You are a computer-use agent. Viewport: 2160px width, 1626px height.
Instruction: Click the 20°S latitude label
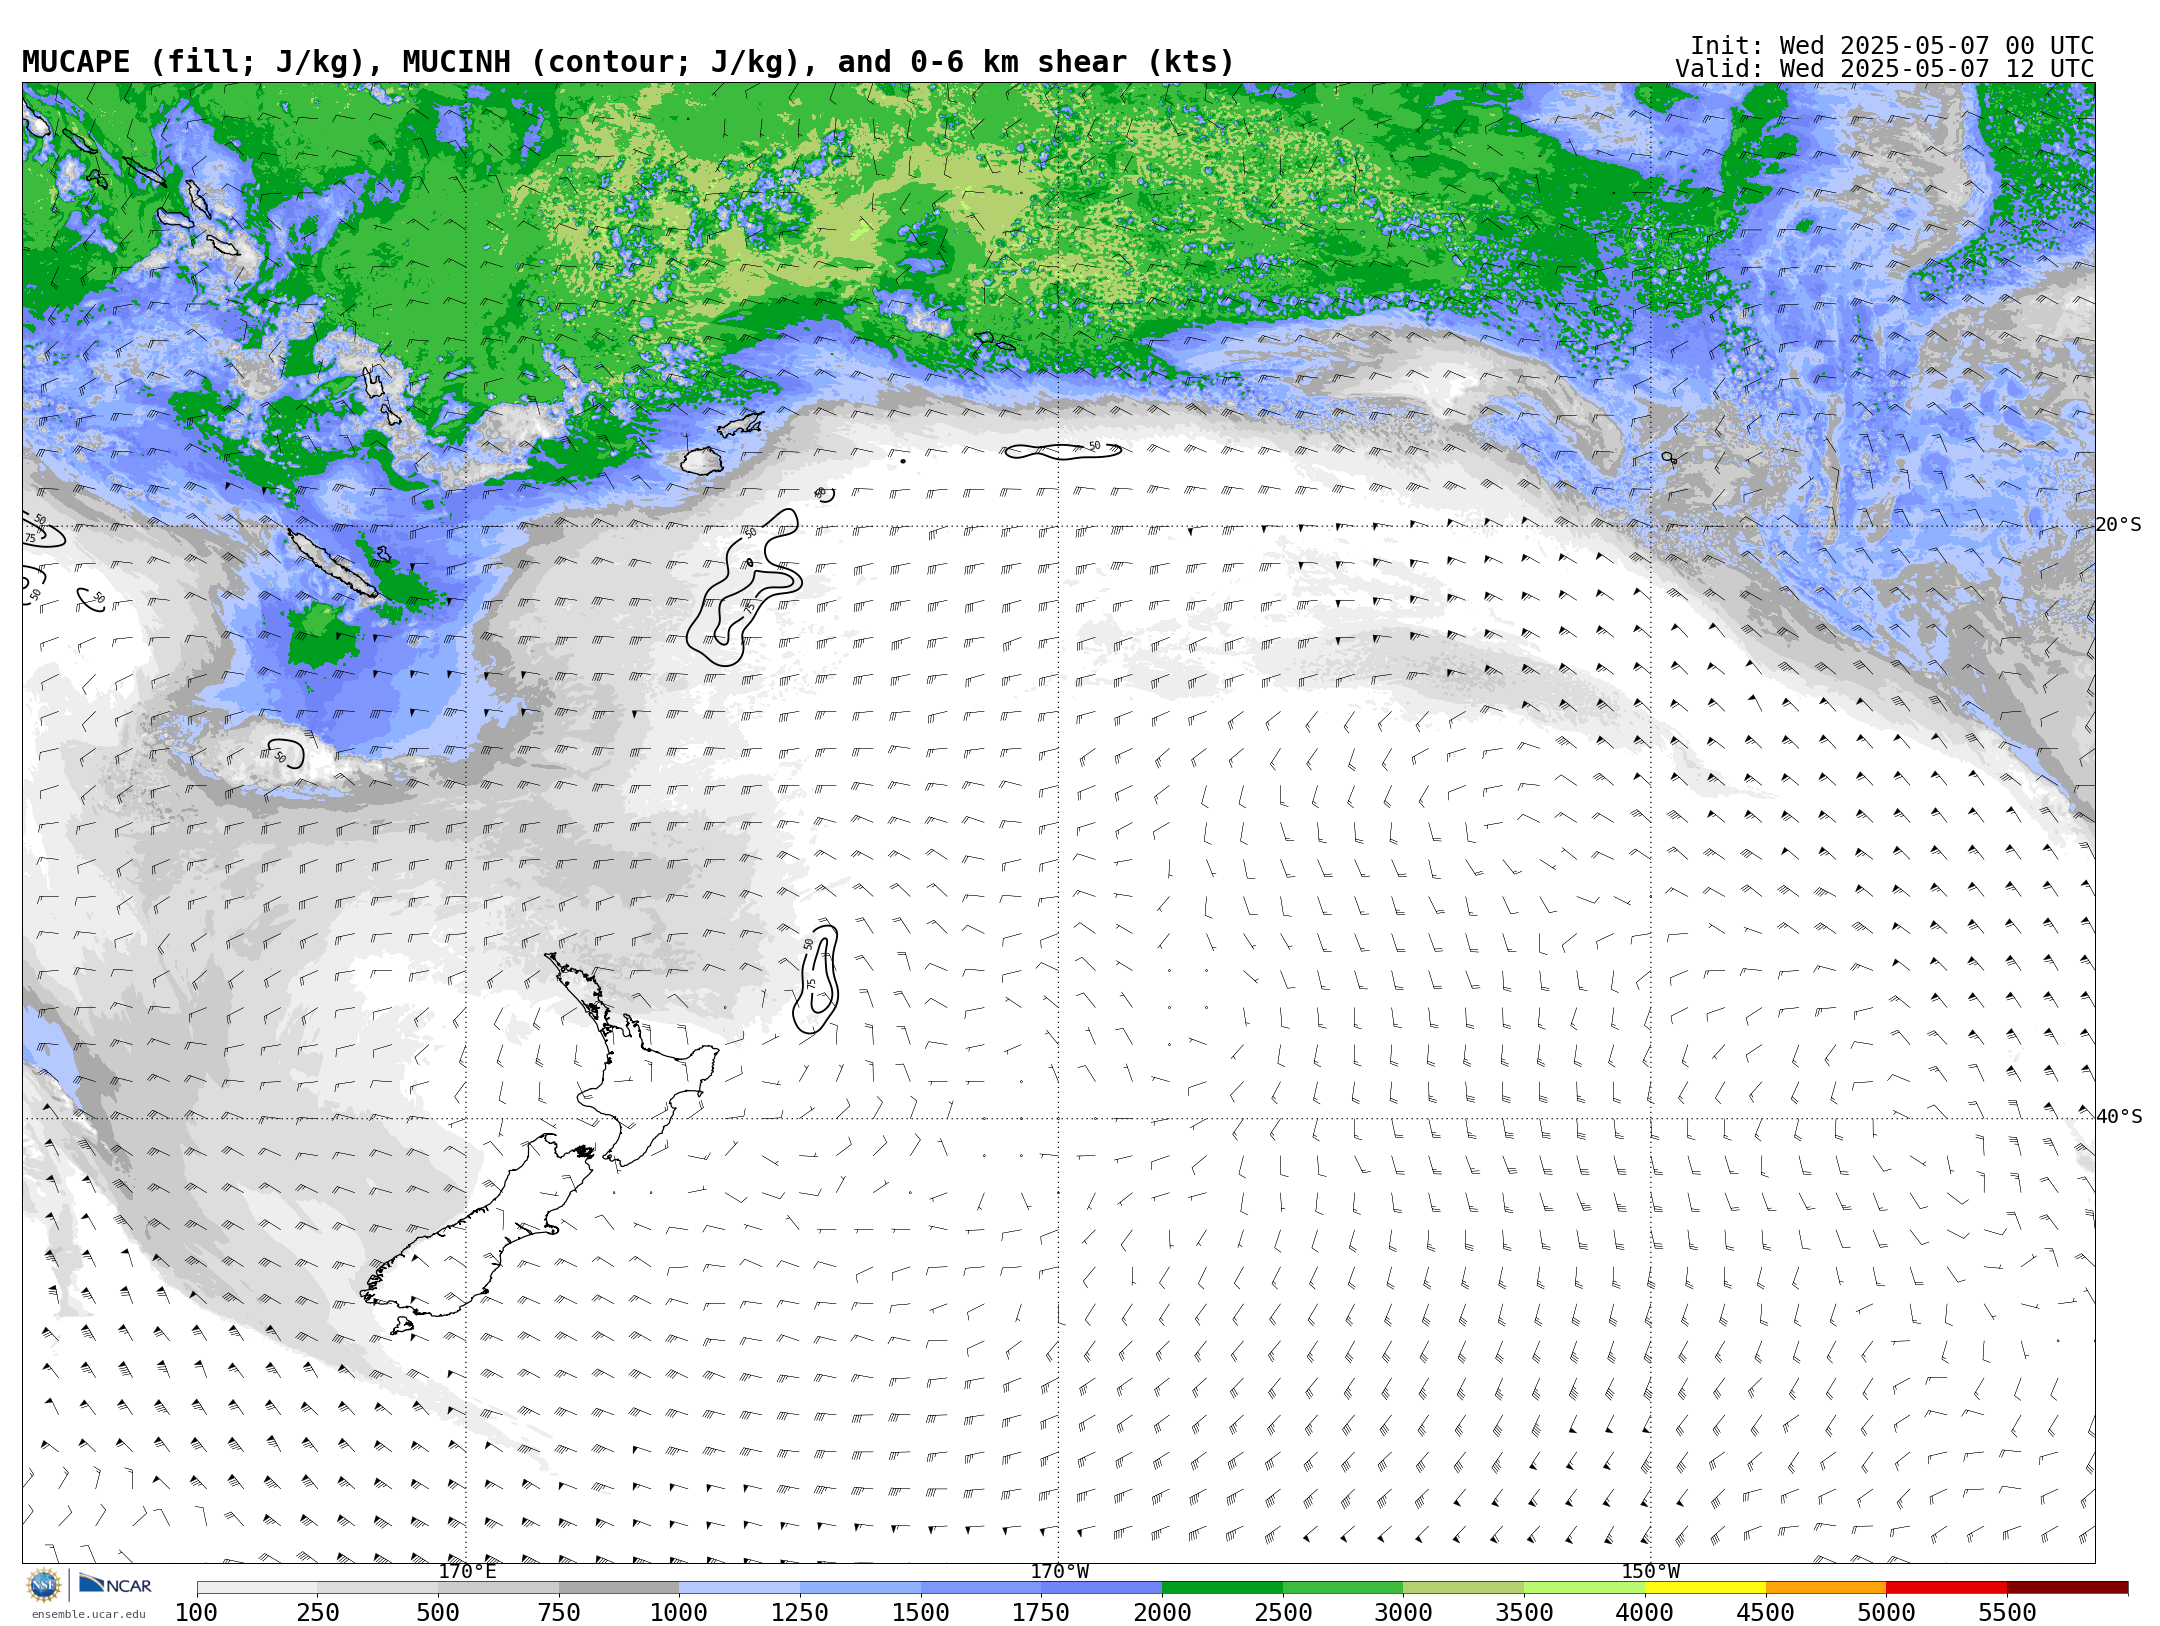click(2118, 525)
